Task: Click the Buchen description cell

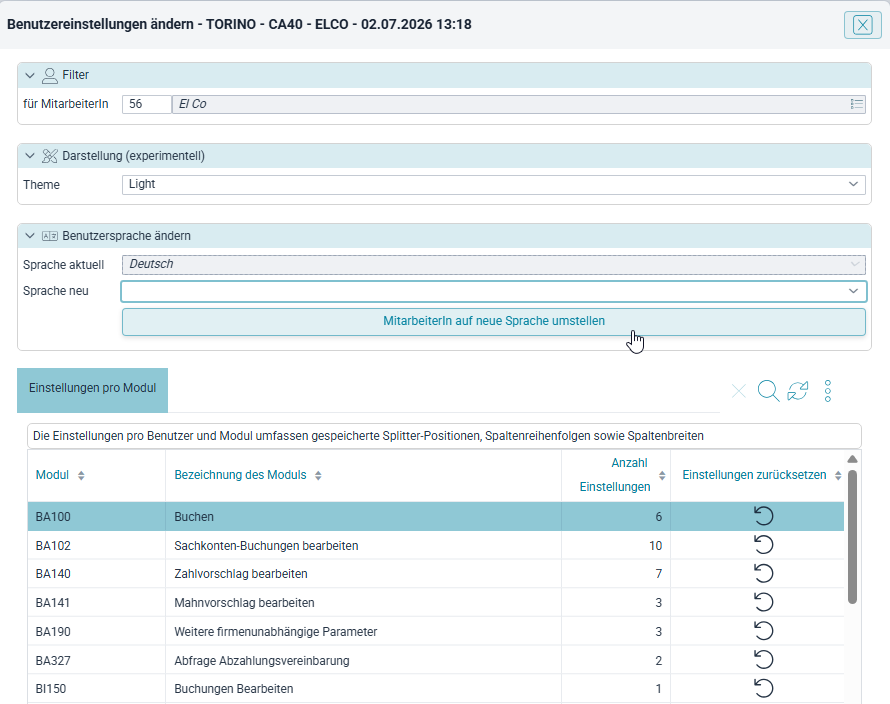Action: (363, 517)
